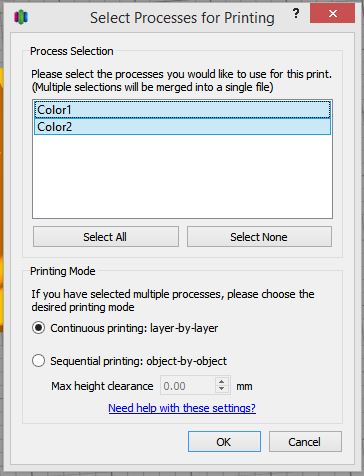Click the Select Processes for Printing title
This screenshot has height=476, width=364.
coord(182,17)
